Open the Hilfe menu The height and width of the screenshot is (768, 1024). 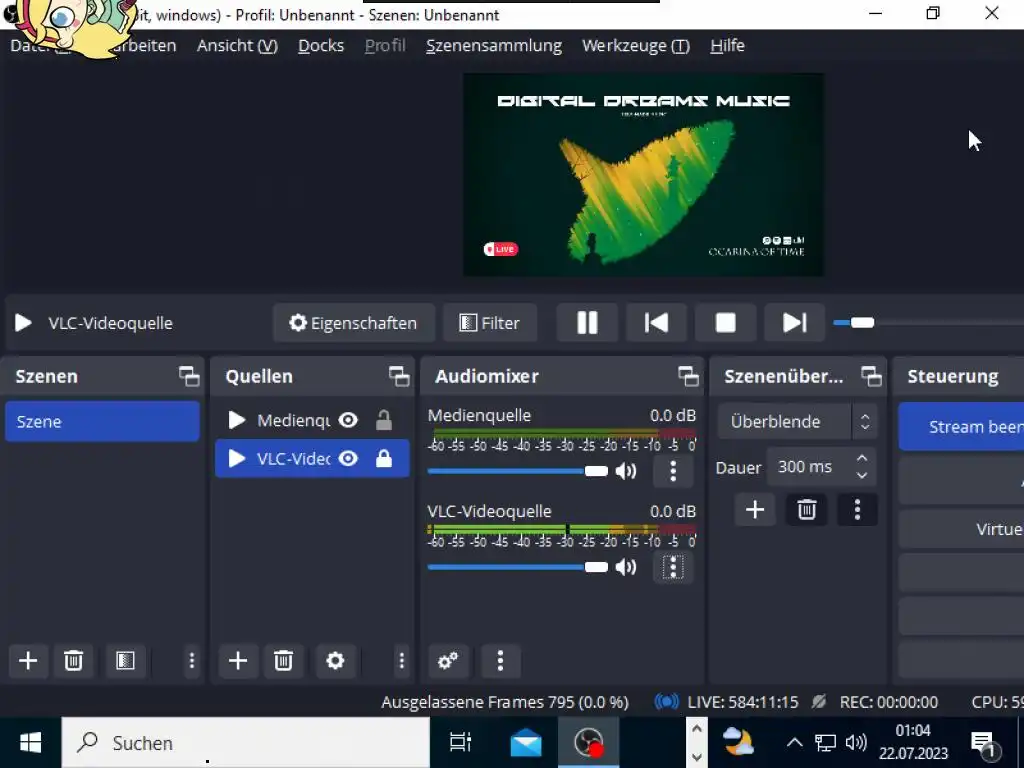pyautogui.click(x=727, y=46)
